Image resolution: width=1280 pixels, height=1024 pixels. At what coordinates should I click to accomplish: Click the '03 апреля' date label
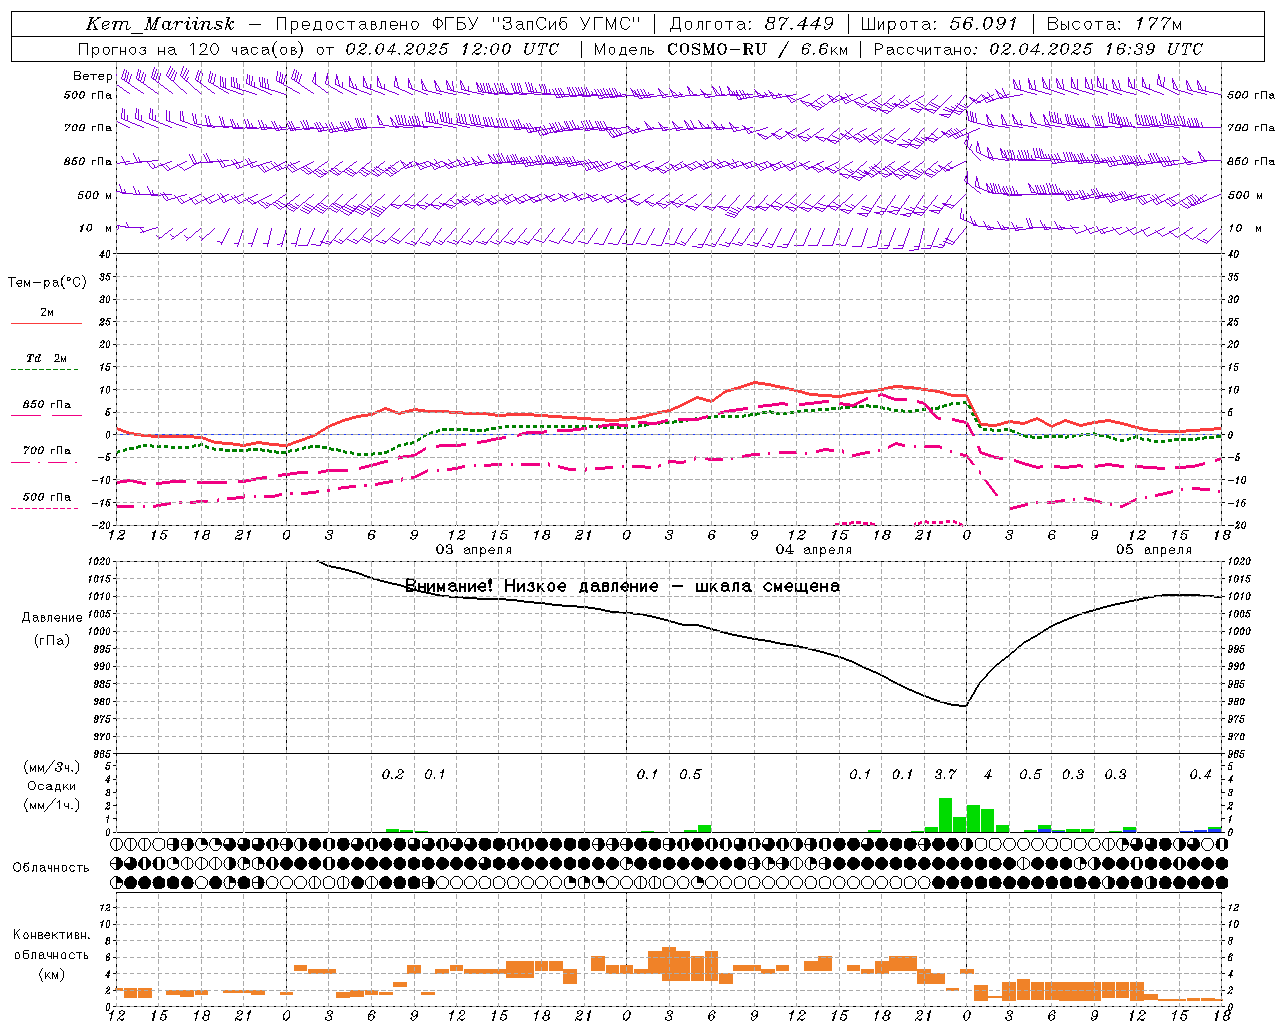click(474, 550)
